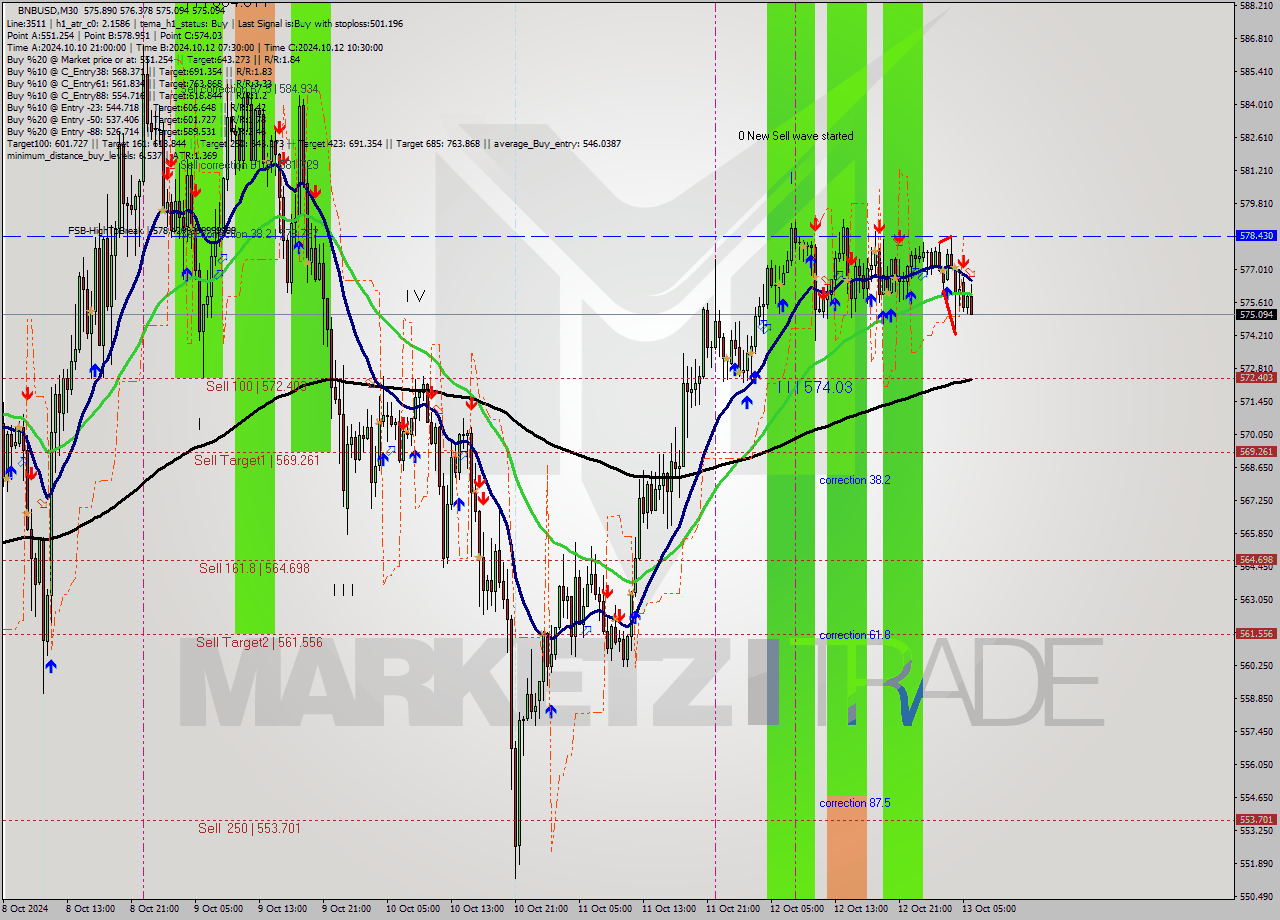Click the '10 Oct 21:00' time axis label
The width and height of the screenshot is (1280, 920).
pyautogui.click(x=540, y=909)
